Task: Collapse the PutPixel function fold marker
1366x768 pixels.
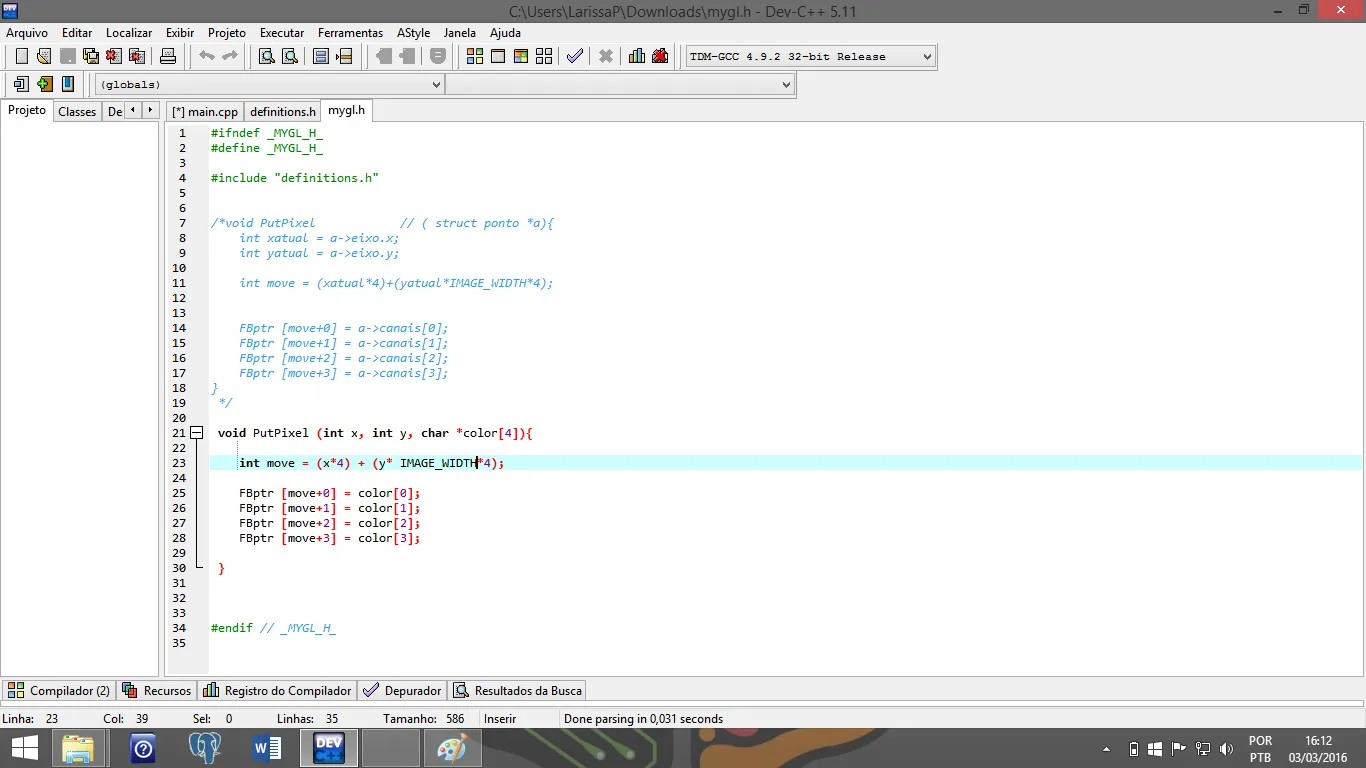Action: click(x=197, y=433)
